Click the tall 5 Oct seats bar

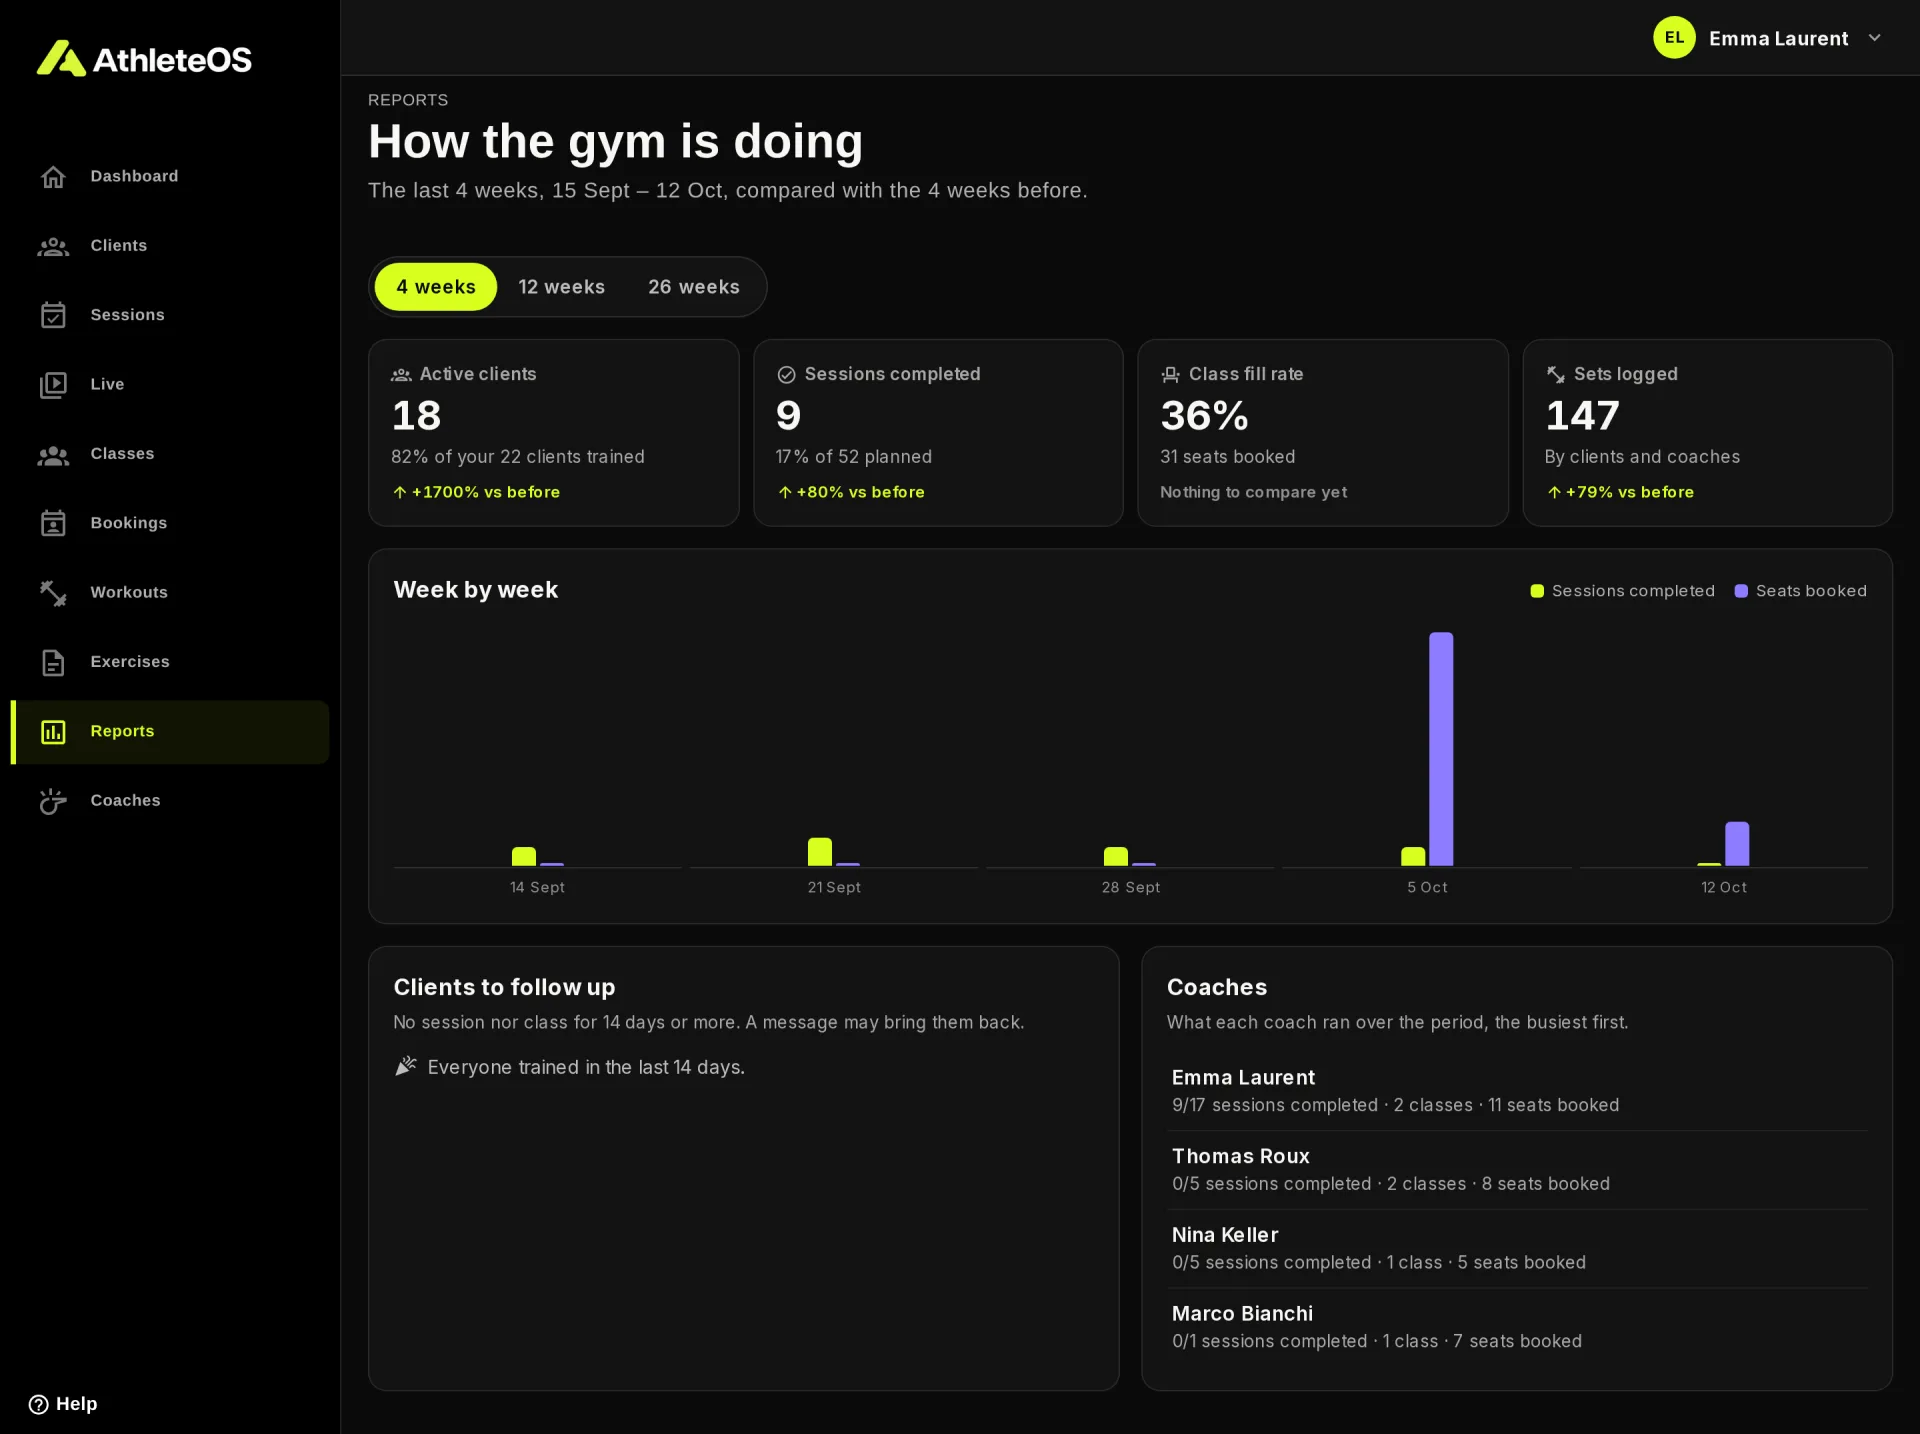1441,749
